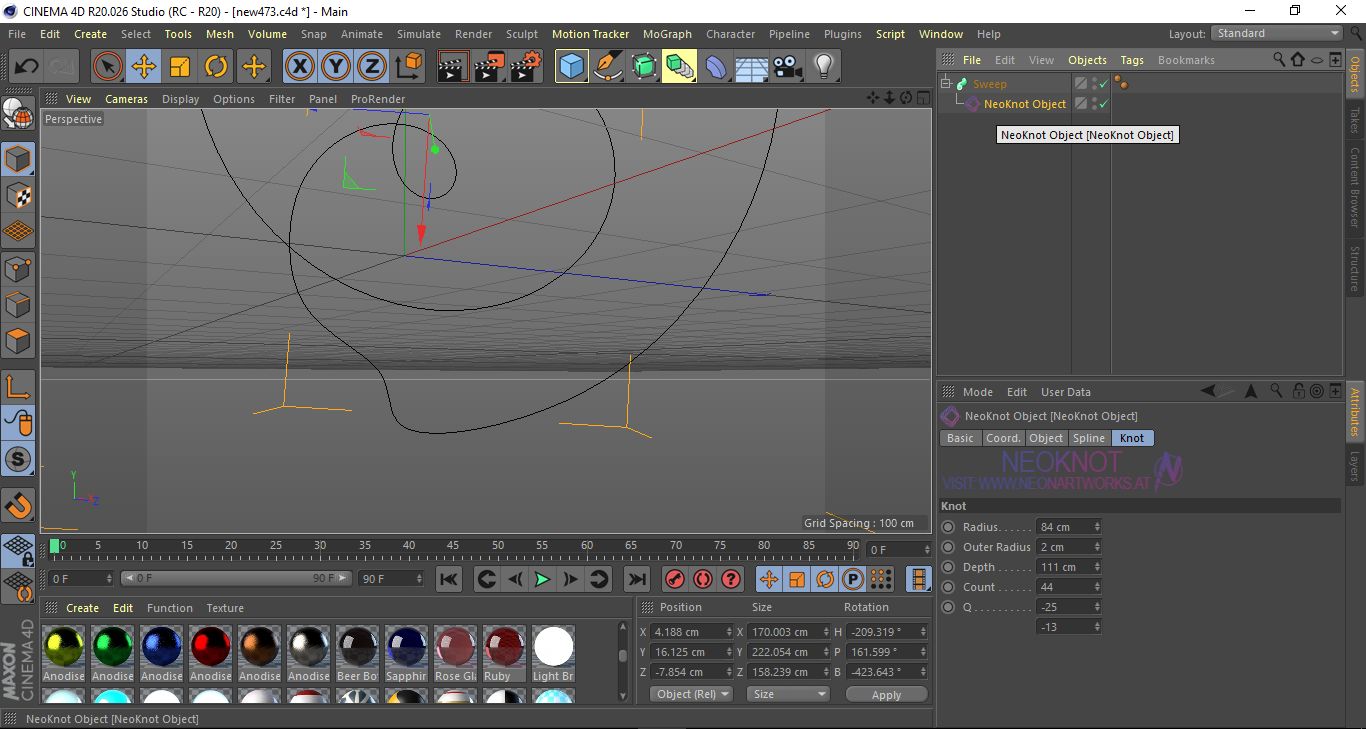Viewport: 1366px width, 729px height.
Task: Toggle Sweep generator enable checkmark
Action: [1103, 84]
